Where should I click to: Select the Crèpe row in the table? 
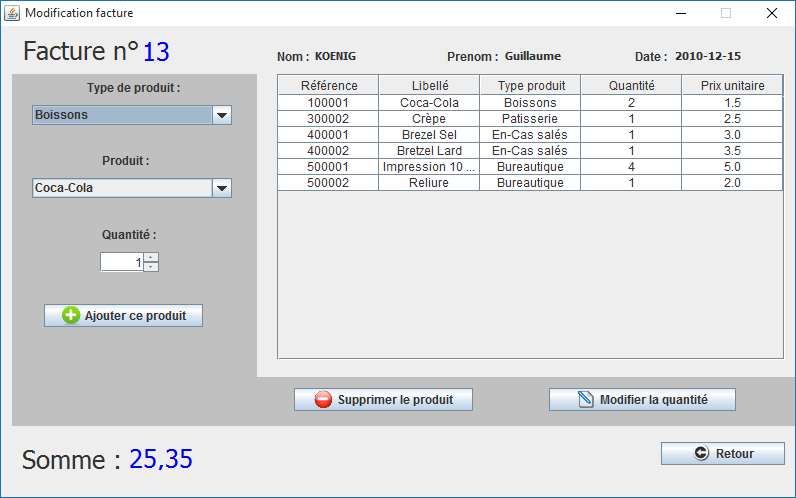[429, 119]
